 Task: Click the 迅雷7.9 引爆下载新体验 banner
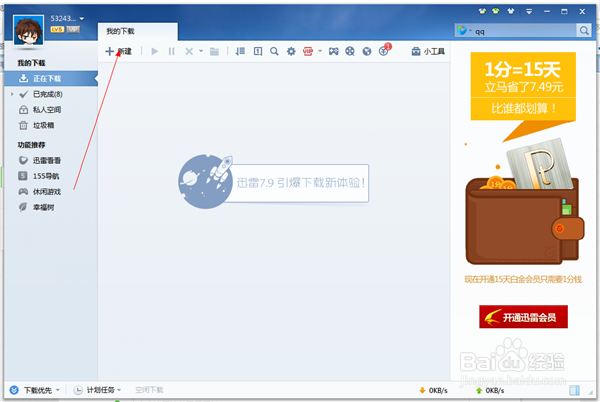(x=273, y=182)
